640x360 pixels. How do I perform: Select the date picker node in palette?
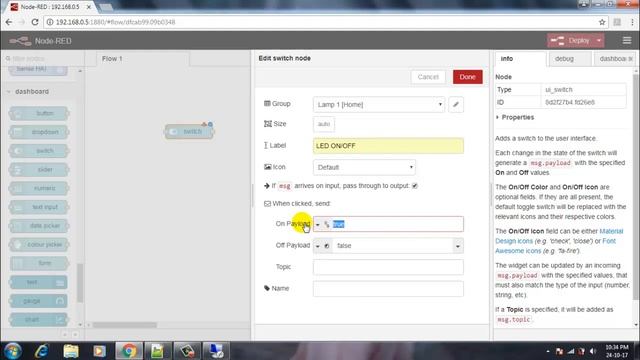click(x=39, y=226)
